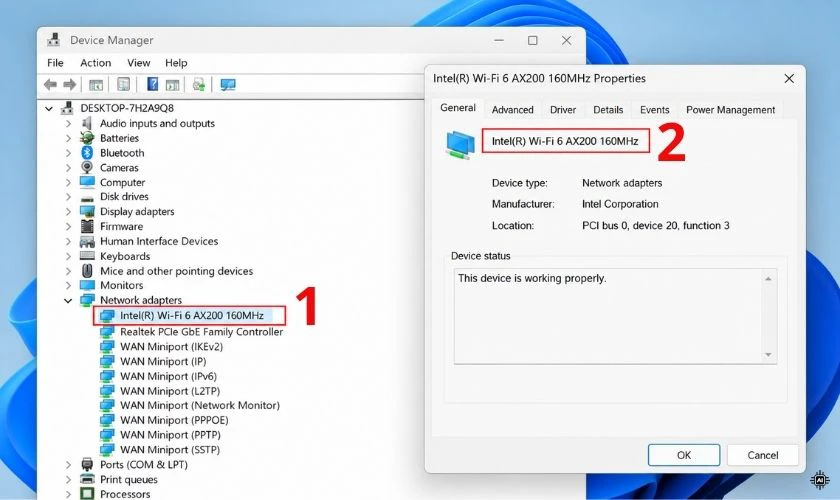Select the Human Interface Devices icon
Viewport: 840px width, 500px height.
click(x=87, y=241)
